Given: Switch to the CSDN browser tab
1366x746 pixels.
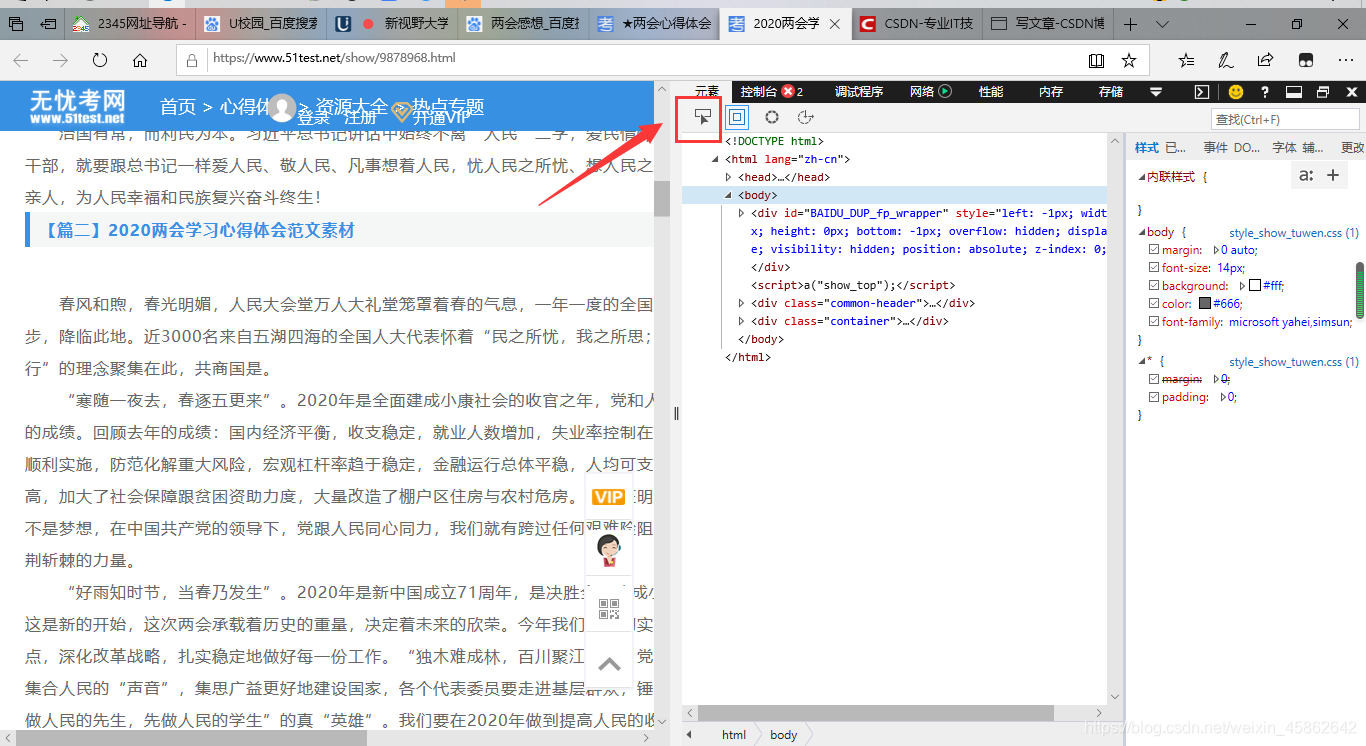Looking at the screenshot, I should 917,23.
